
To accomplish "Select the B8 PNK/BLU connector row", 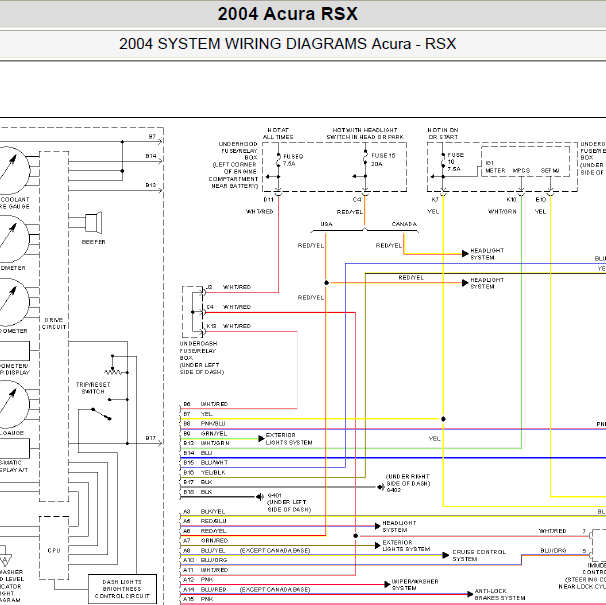I will 204,424.
